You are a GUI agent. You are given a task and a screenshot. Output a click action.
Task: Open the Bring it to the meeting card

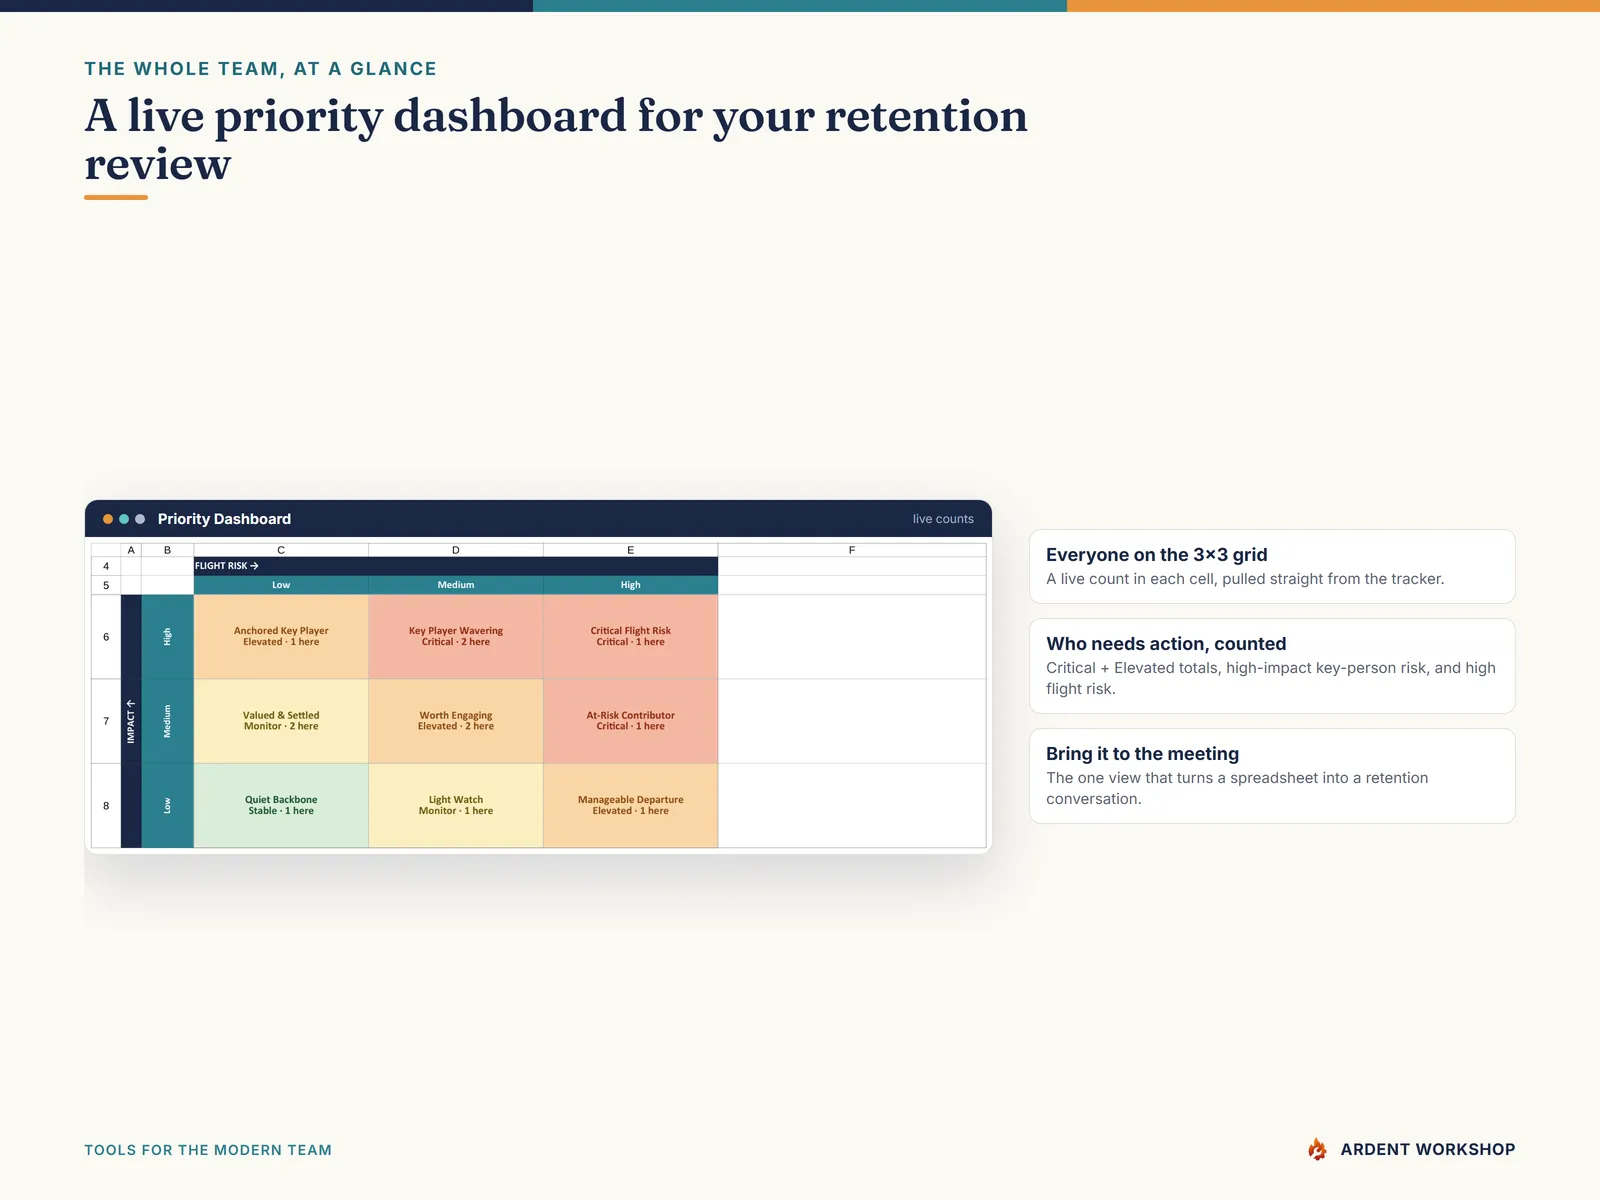1272,776
